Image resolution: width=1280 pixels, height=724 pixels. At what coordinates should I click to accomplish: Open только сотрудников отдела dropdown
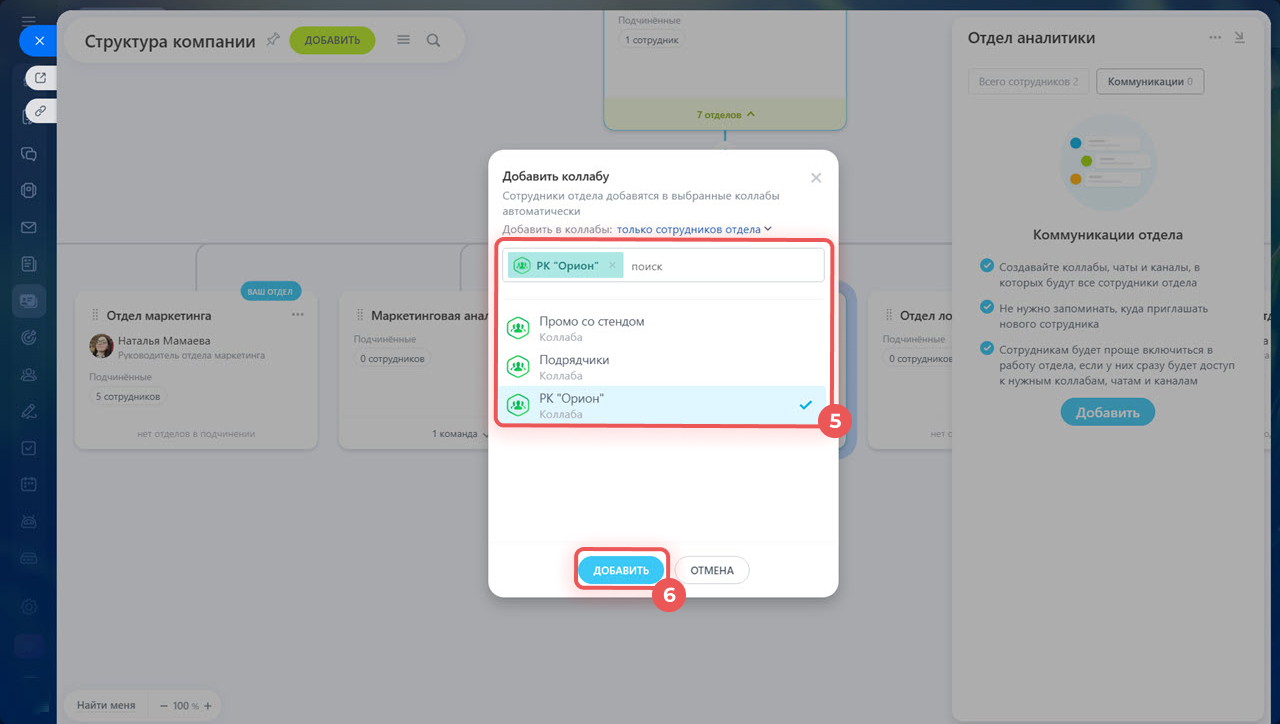(694, 229)
